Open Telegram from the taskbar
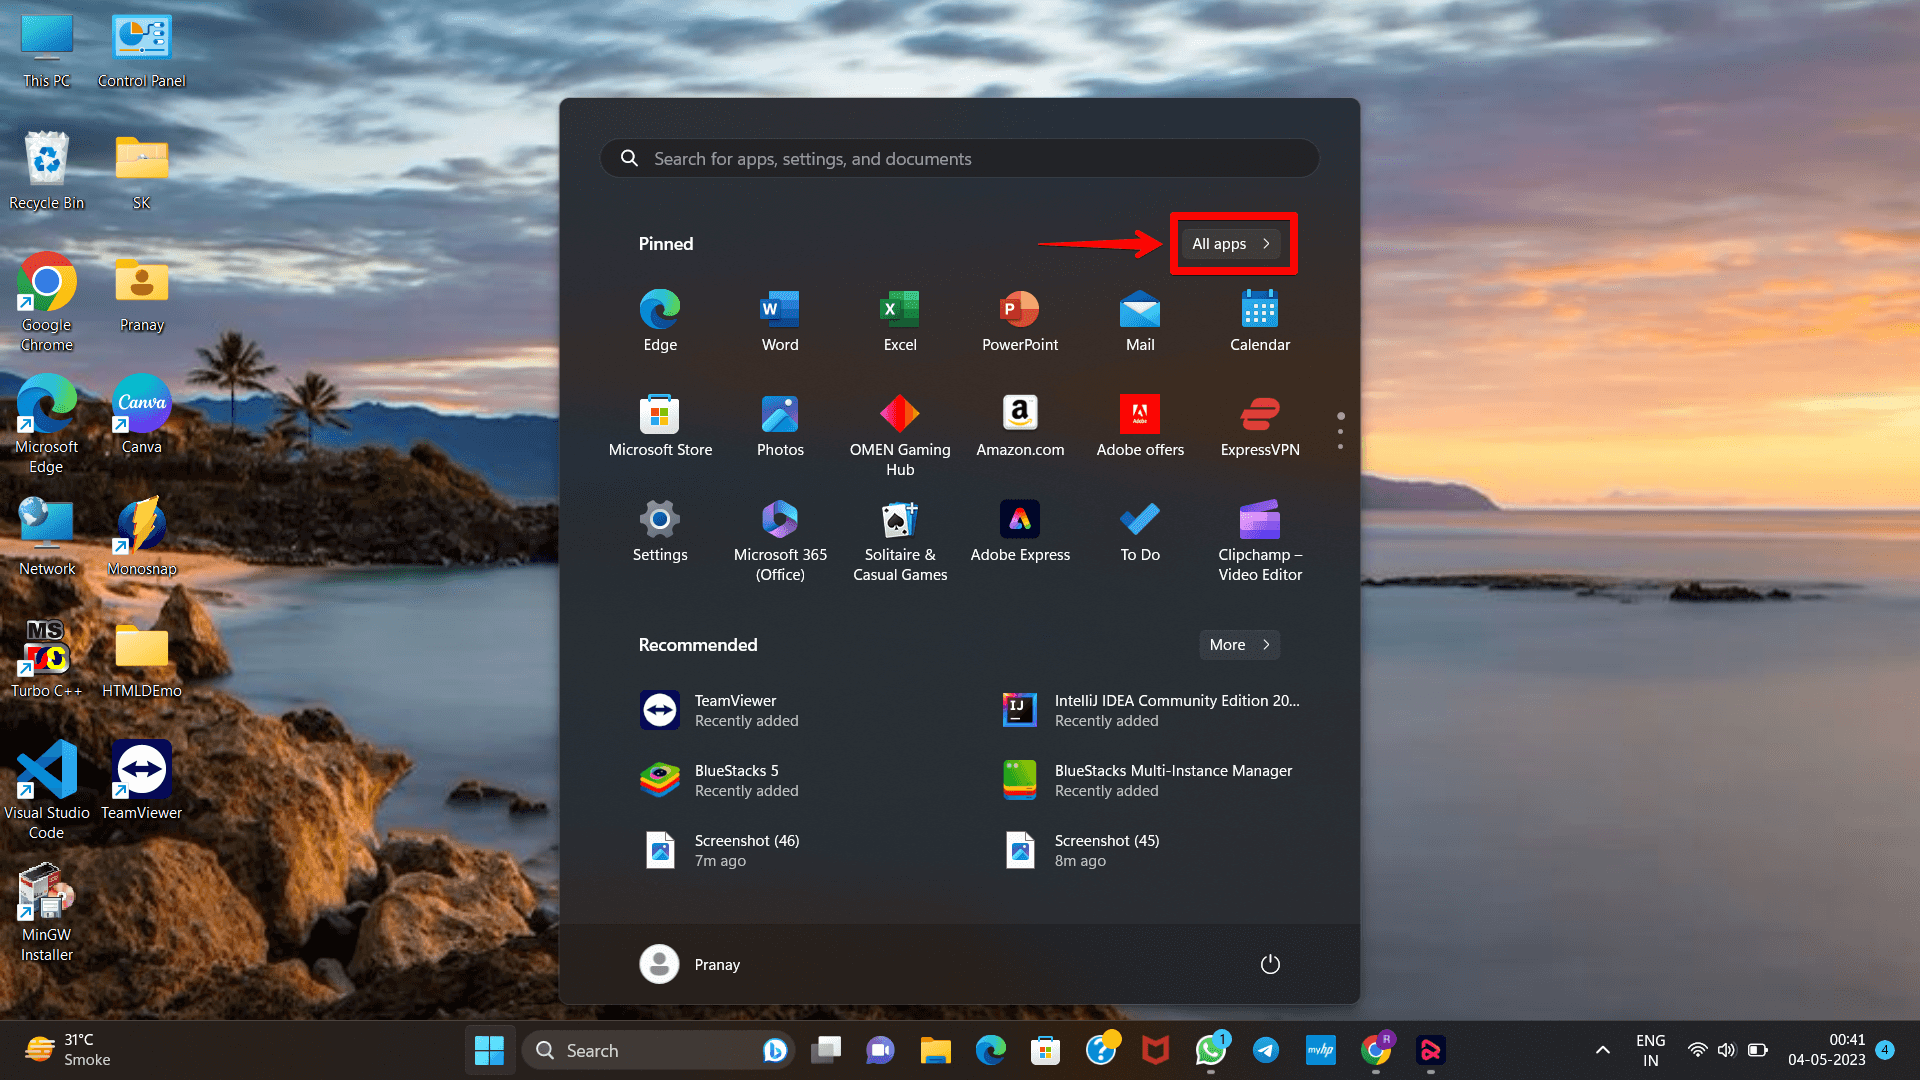 coord(1266,1050)
